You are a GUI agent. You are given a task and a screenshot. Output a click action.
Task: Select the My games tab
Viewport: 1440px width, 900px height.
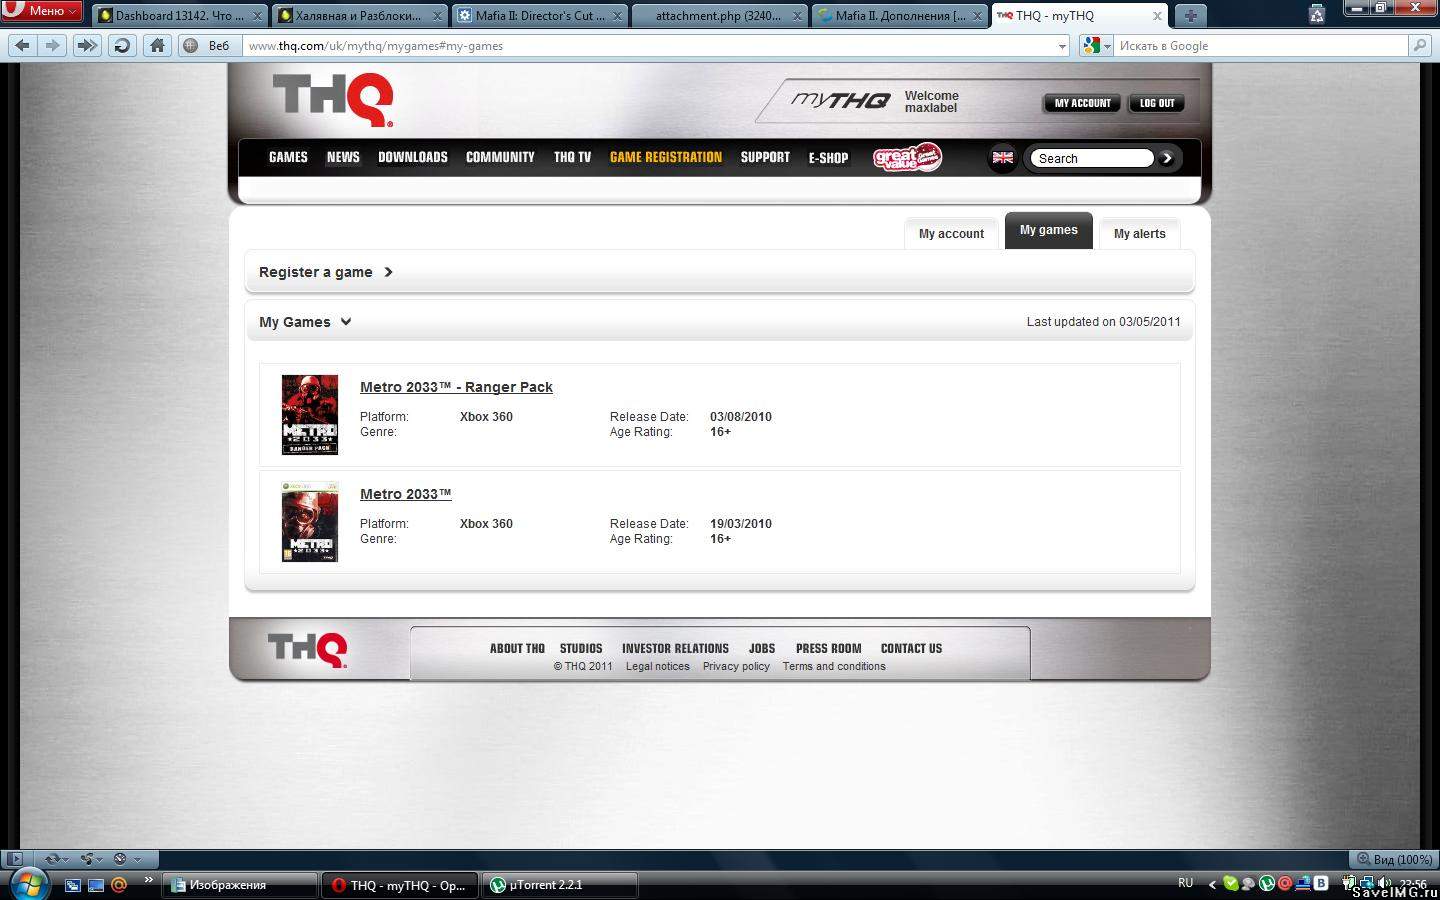[x=1049, y=231]
